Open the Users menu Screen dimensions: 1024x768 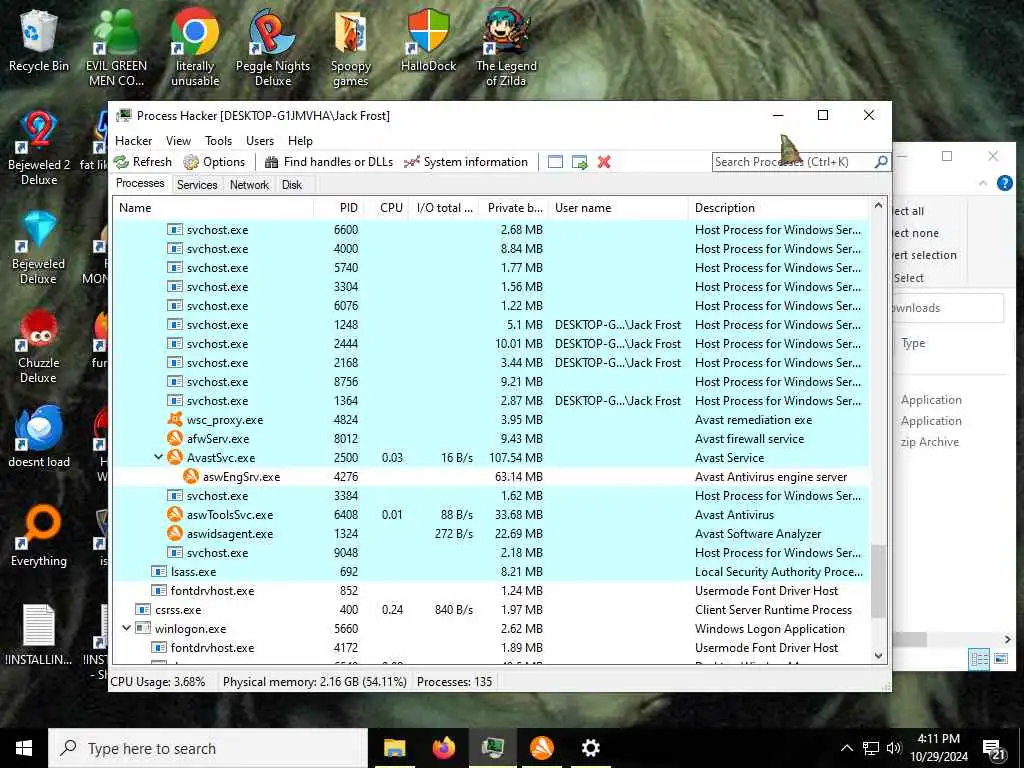click(260, 141)
